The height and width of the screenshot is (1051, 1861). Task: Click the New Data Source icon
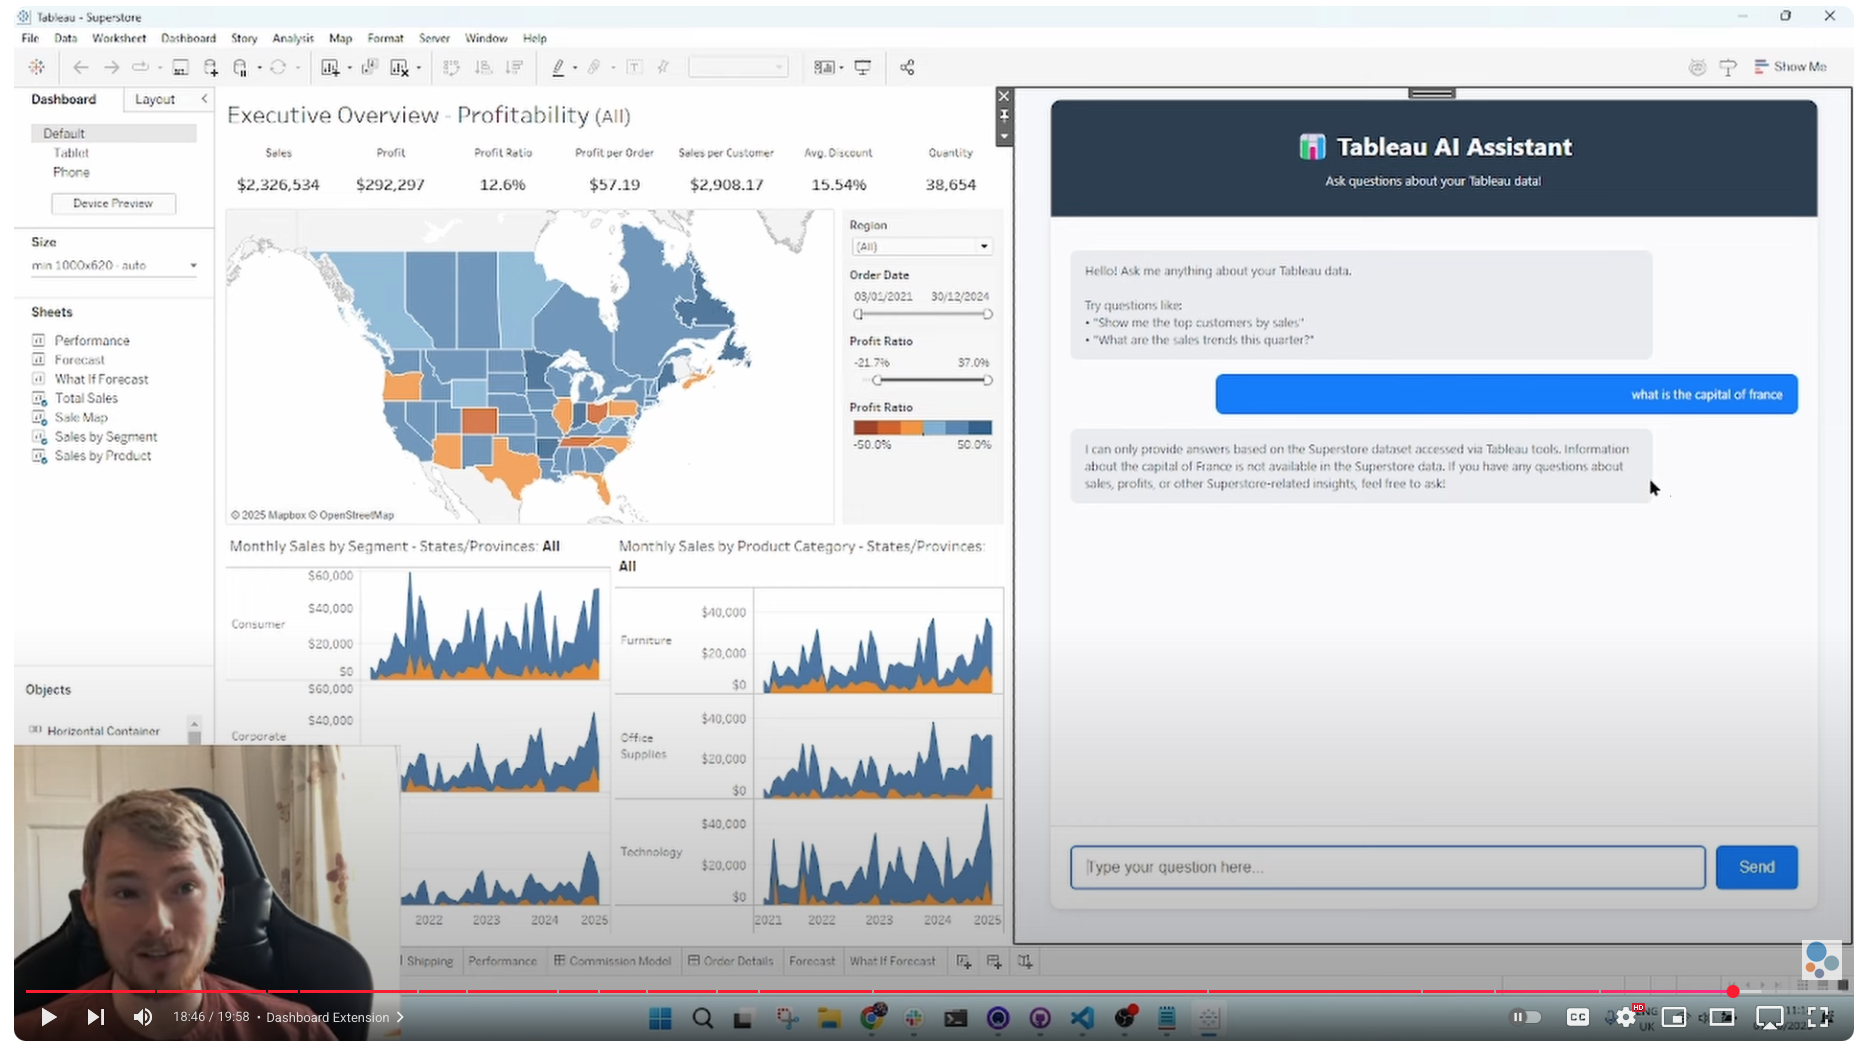(211, 67)
